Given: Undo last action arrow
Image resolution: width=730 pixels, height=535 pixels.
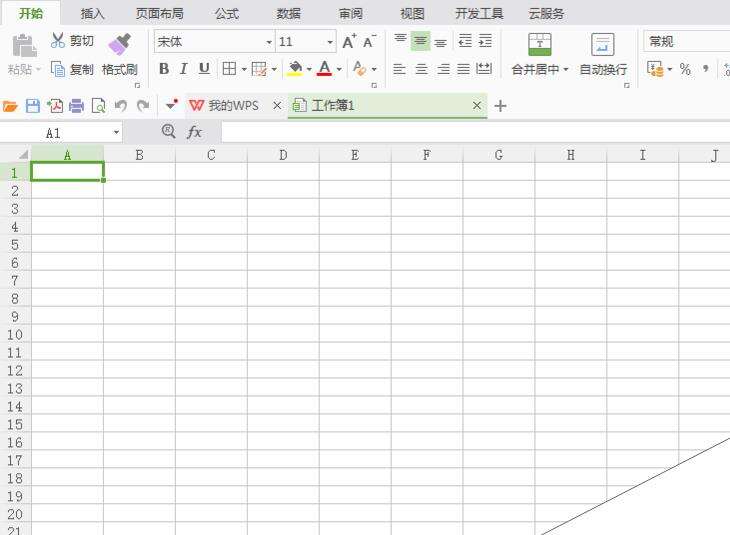Looking at the screenshot, I should [x=121, y=106].
